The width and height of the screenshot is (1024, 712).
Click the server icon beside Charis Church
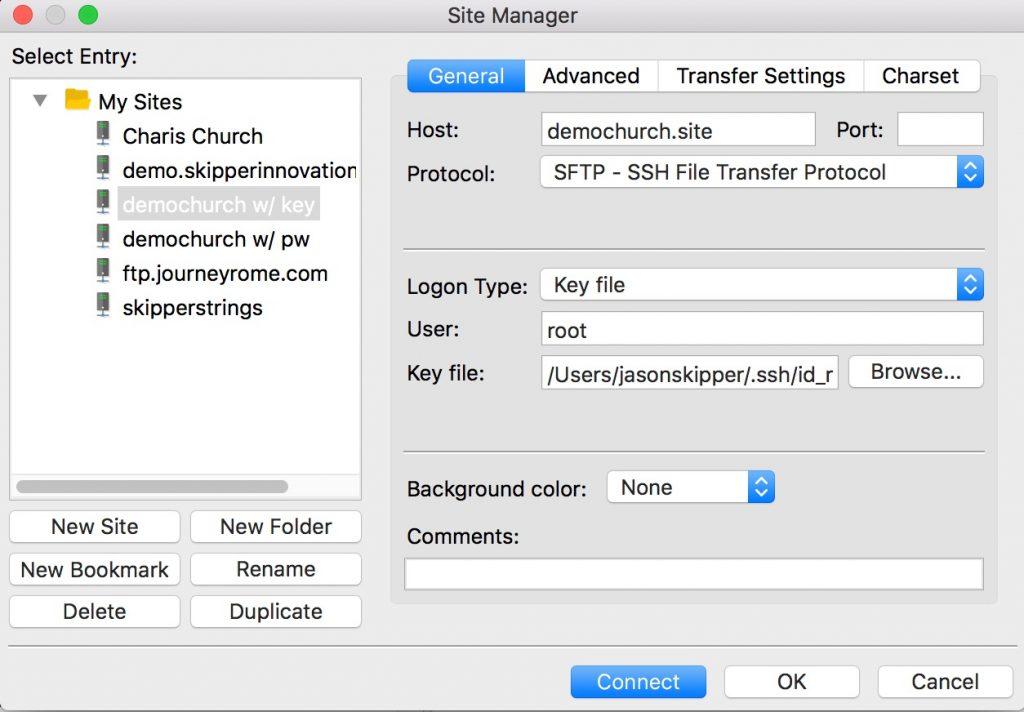pos(103,133)
